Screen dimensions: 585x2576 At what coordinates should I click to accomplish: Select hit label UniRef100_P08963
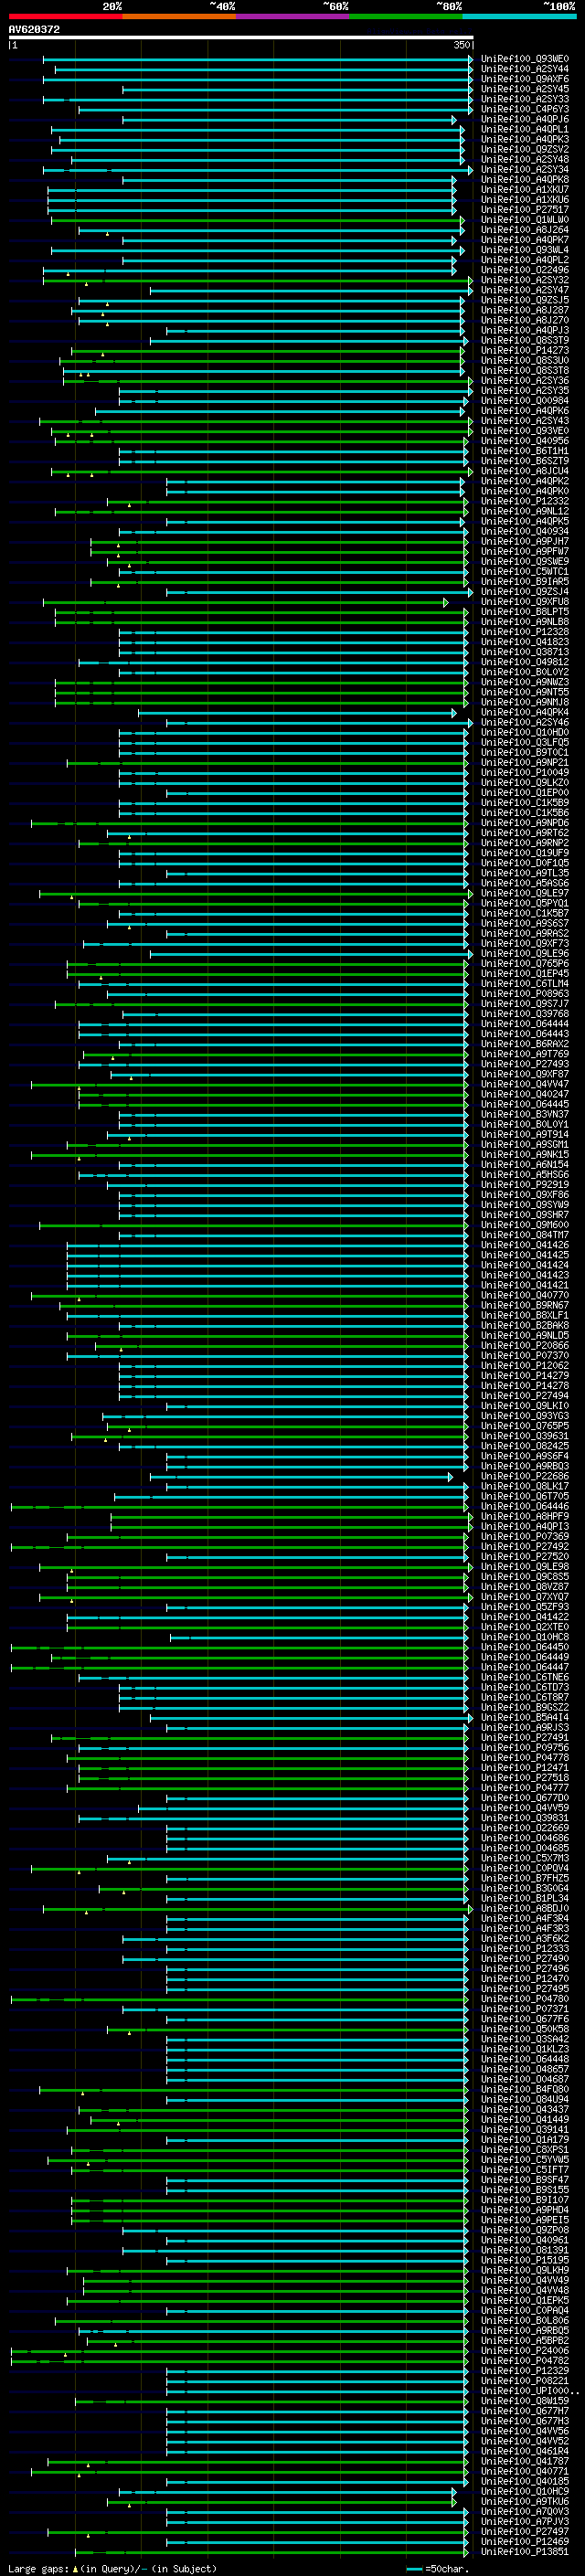coord(525,994)
